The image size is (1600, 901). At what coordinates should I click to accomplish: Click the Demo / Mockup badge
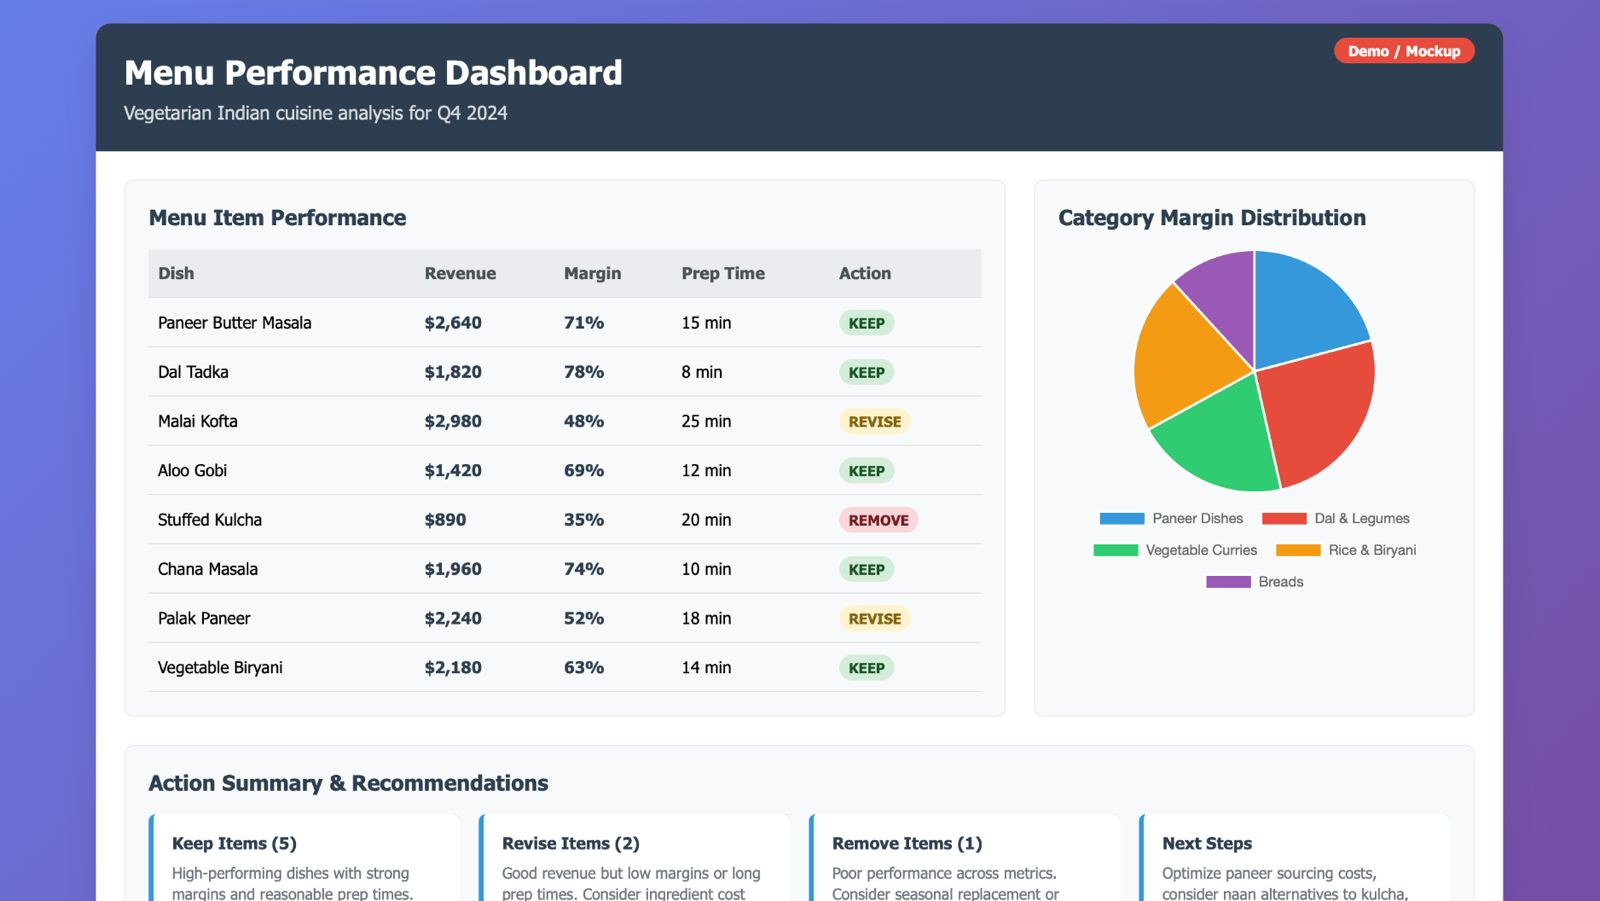click(x=1403, y=51)
